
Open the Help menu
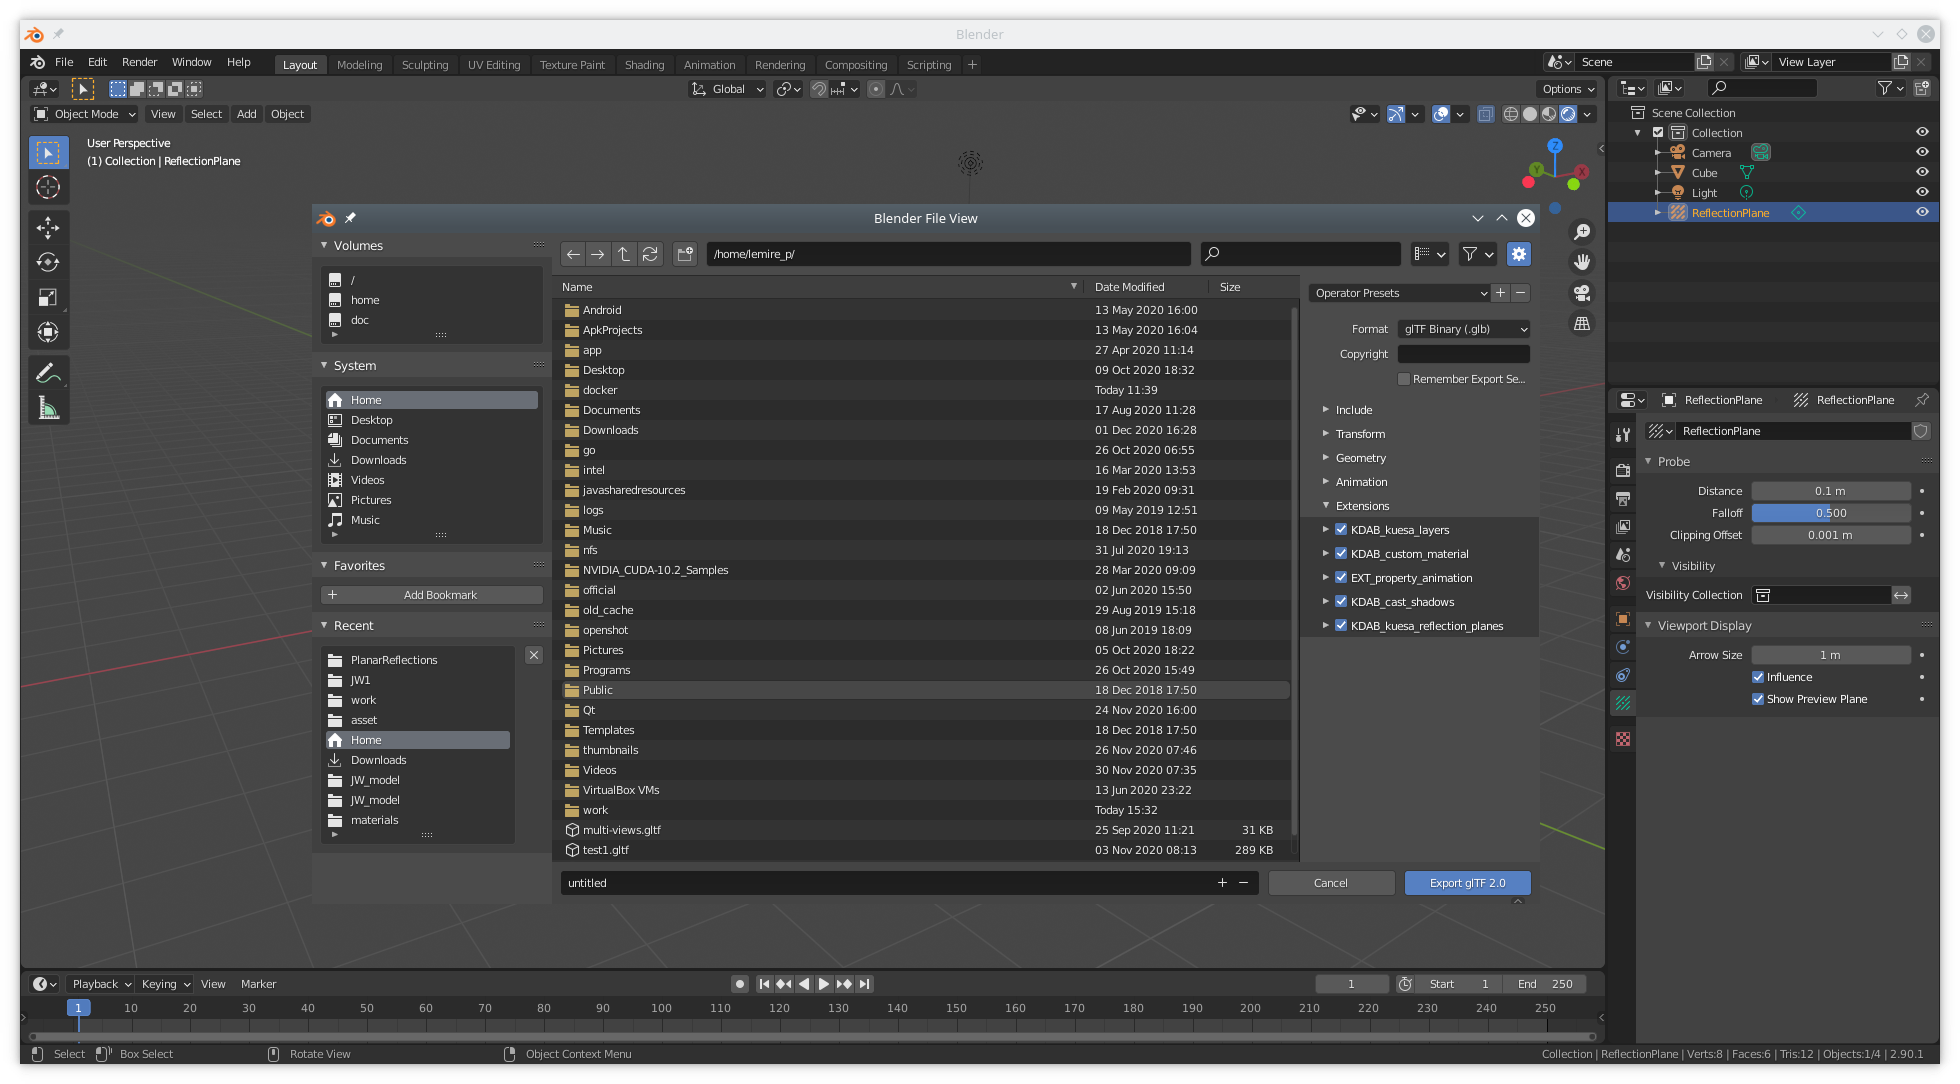[238, 62]
